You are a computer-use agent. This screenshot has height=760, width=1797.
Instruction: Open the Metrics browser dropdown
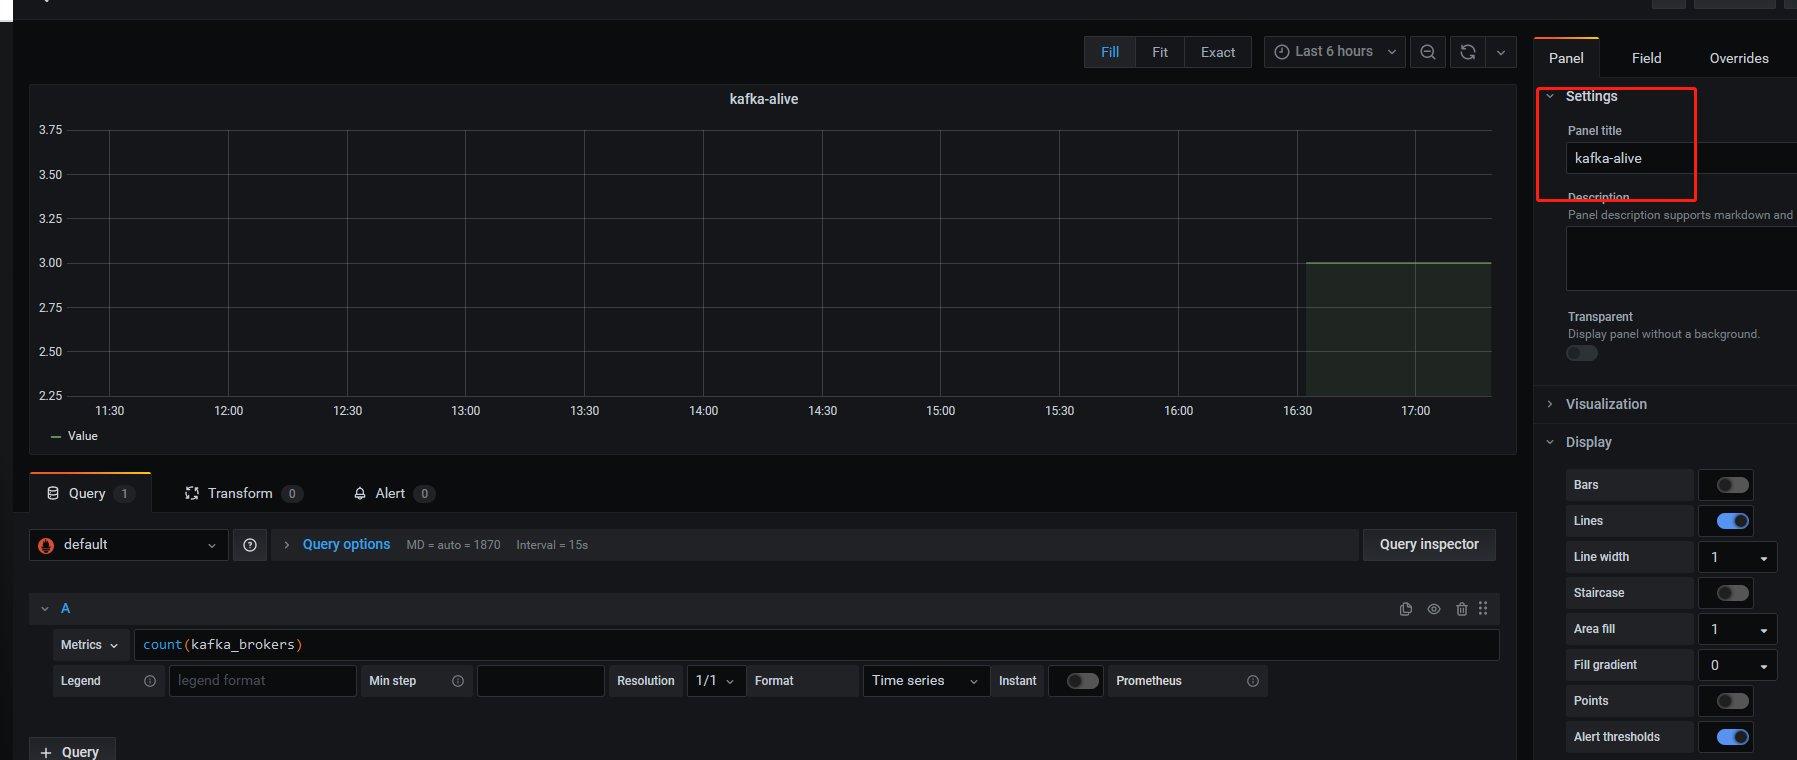[90, 645]
